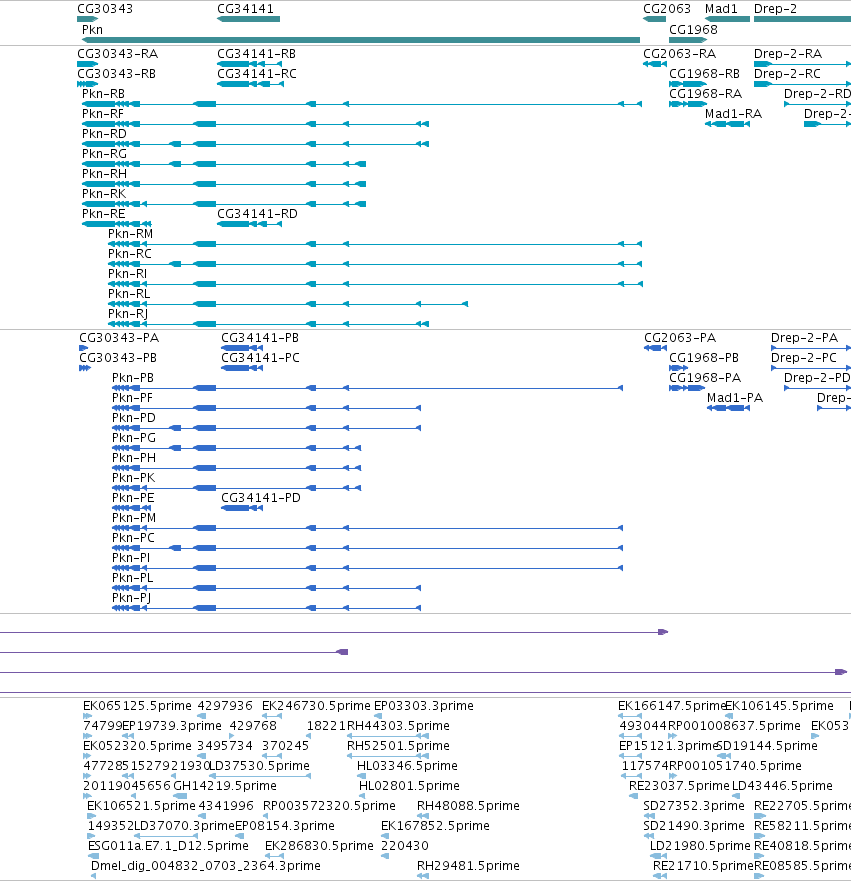Select EST label SD27352.3prime
851x881 pixels.
tap(694, 806)
